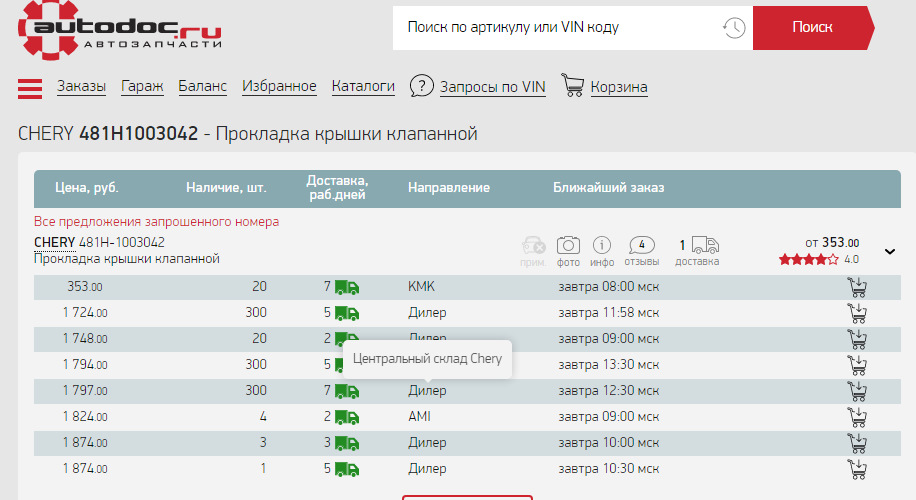The height and width of the screenshot is (500, 916).
Task: Open the Запросы по VIN link
Action: (492, 87)
